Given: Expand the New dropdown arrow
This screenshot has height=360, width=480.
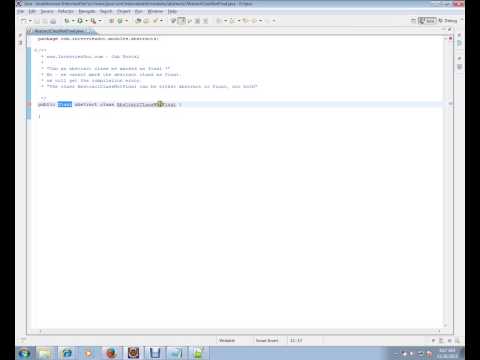Looking at the screenshot, I should [x=30, y=21].
